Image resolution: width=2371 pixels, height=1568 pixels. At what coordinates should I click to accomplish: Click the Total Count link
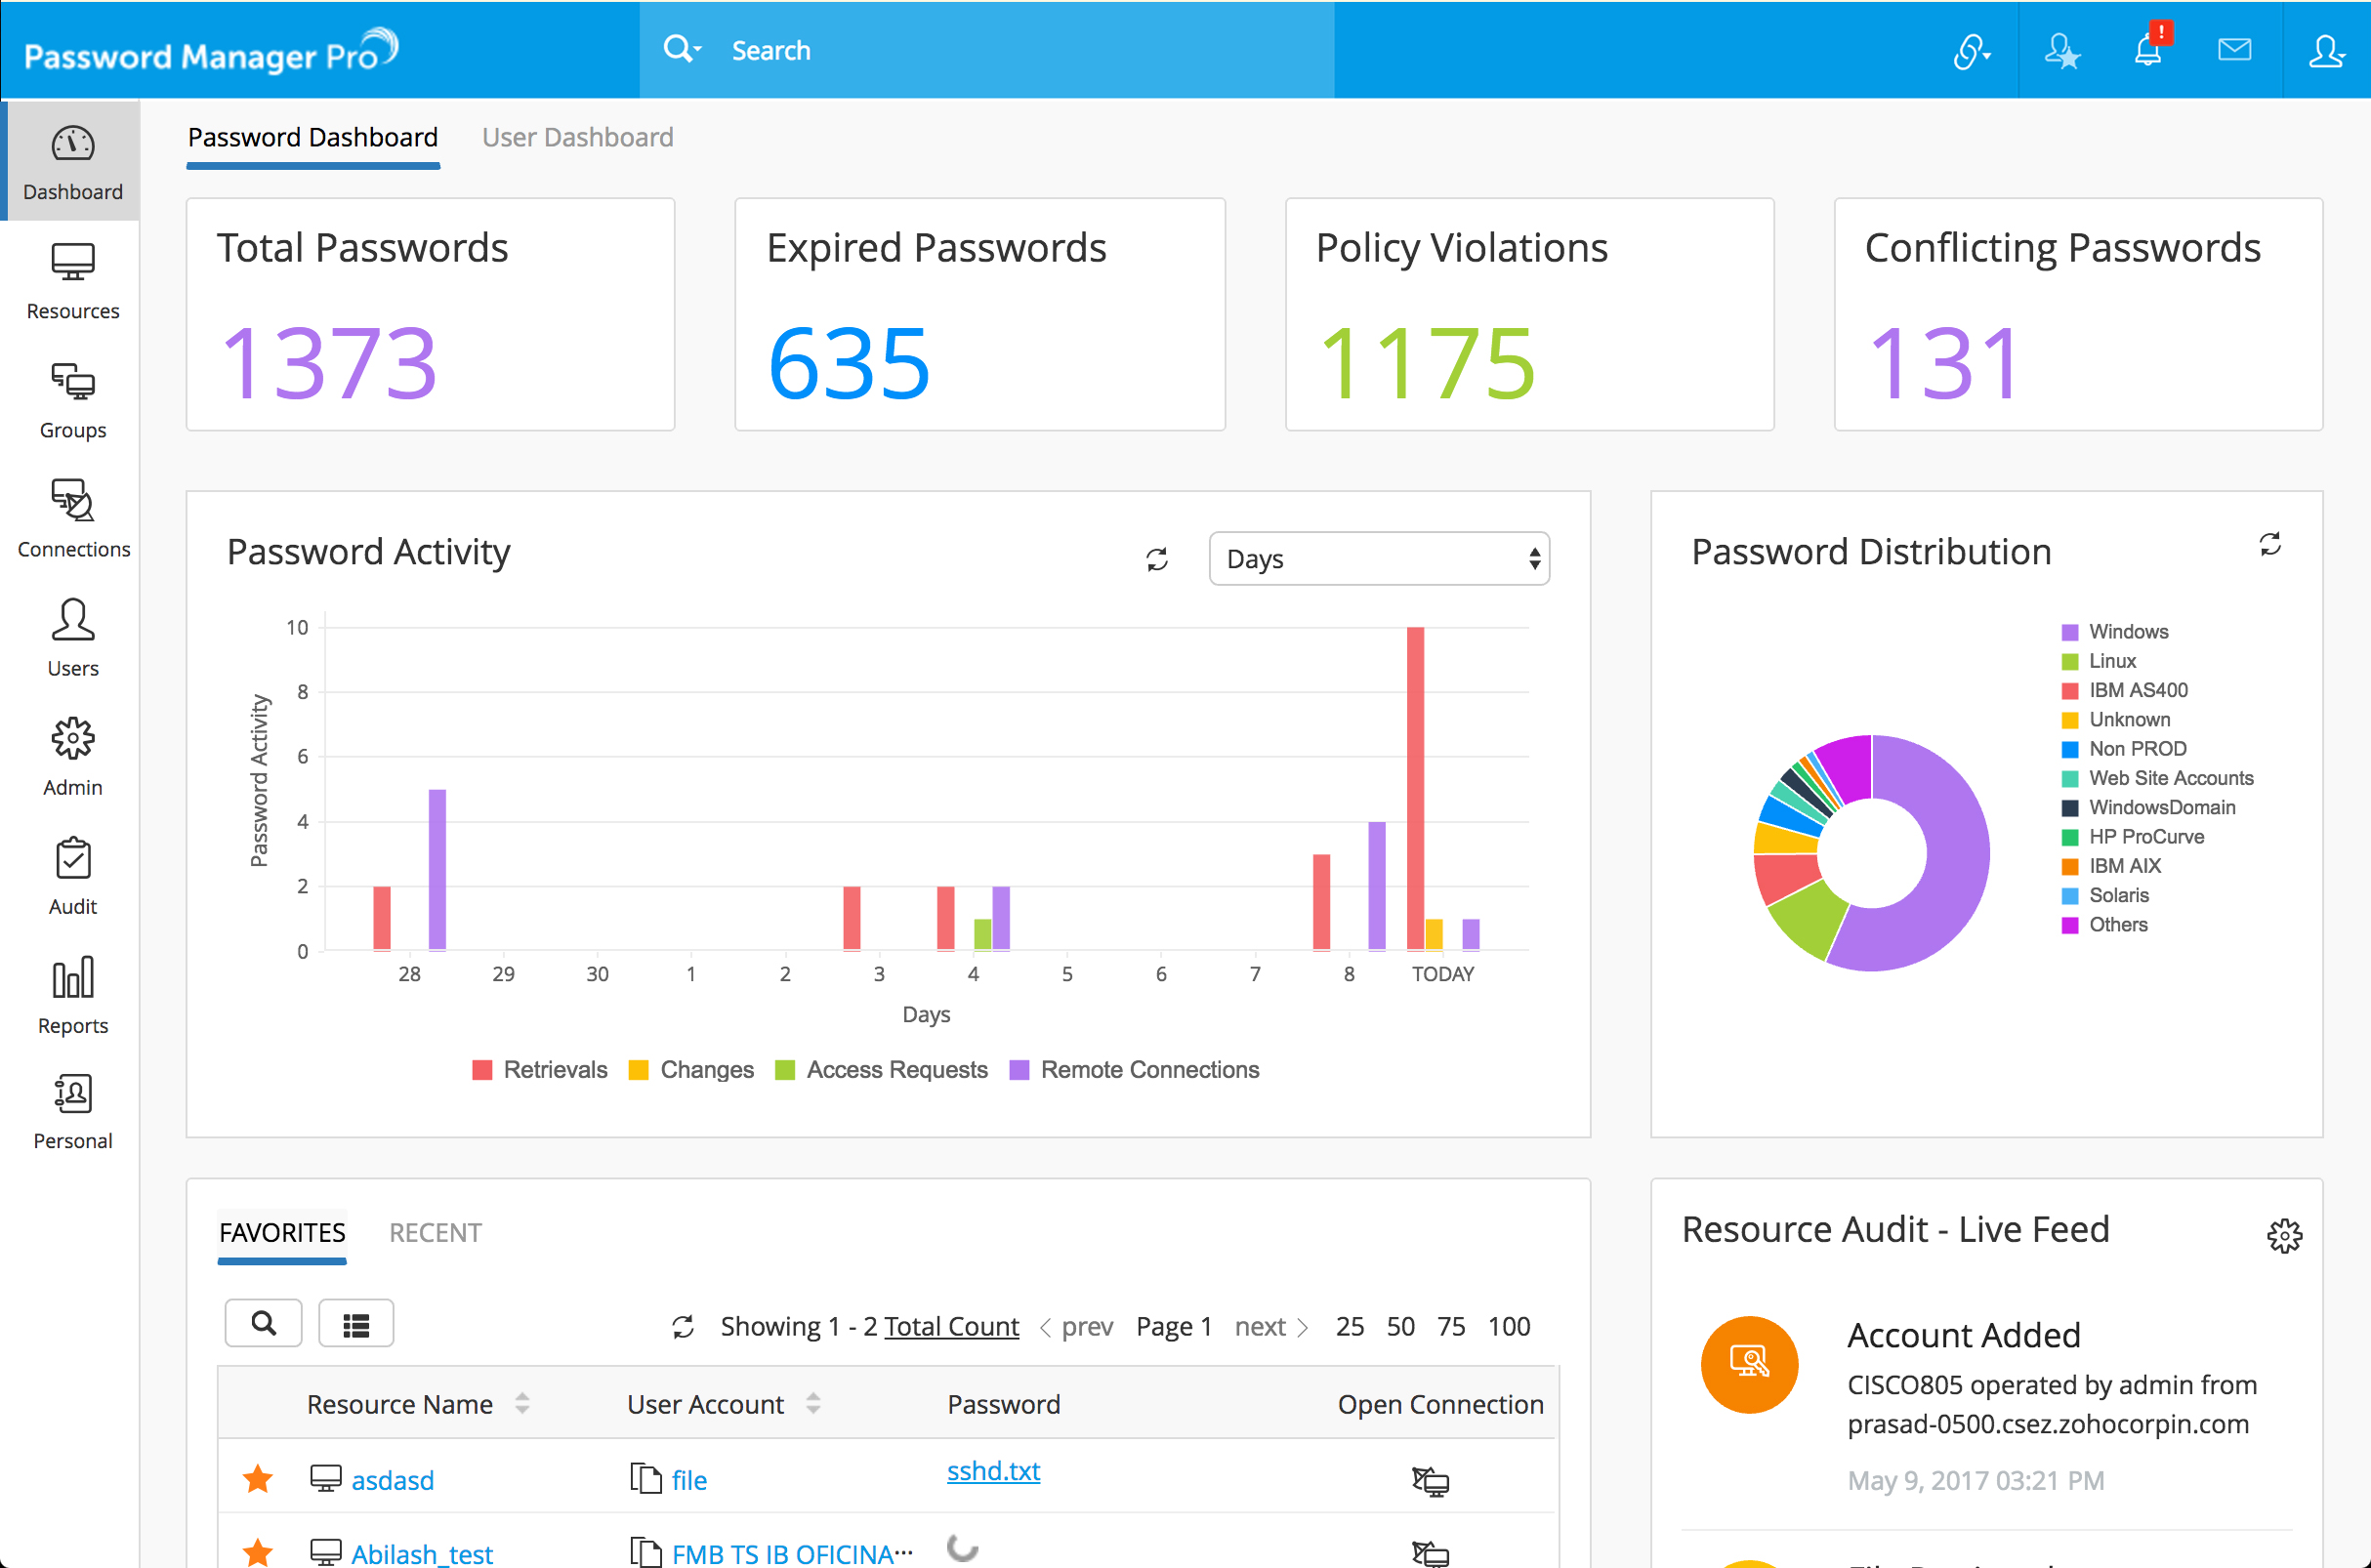pos(951,1326)
